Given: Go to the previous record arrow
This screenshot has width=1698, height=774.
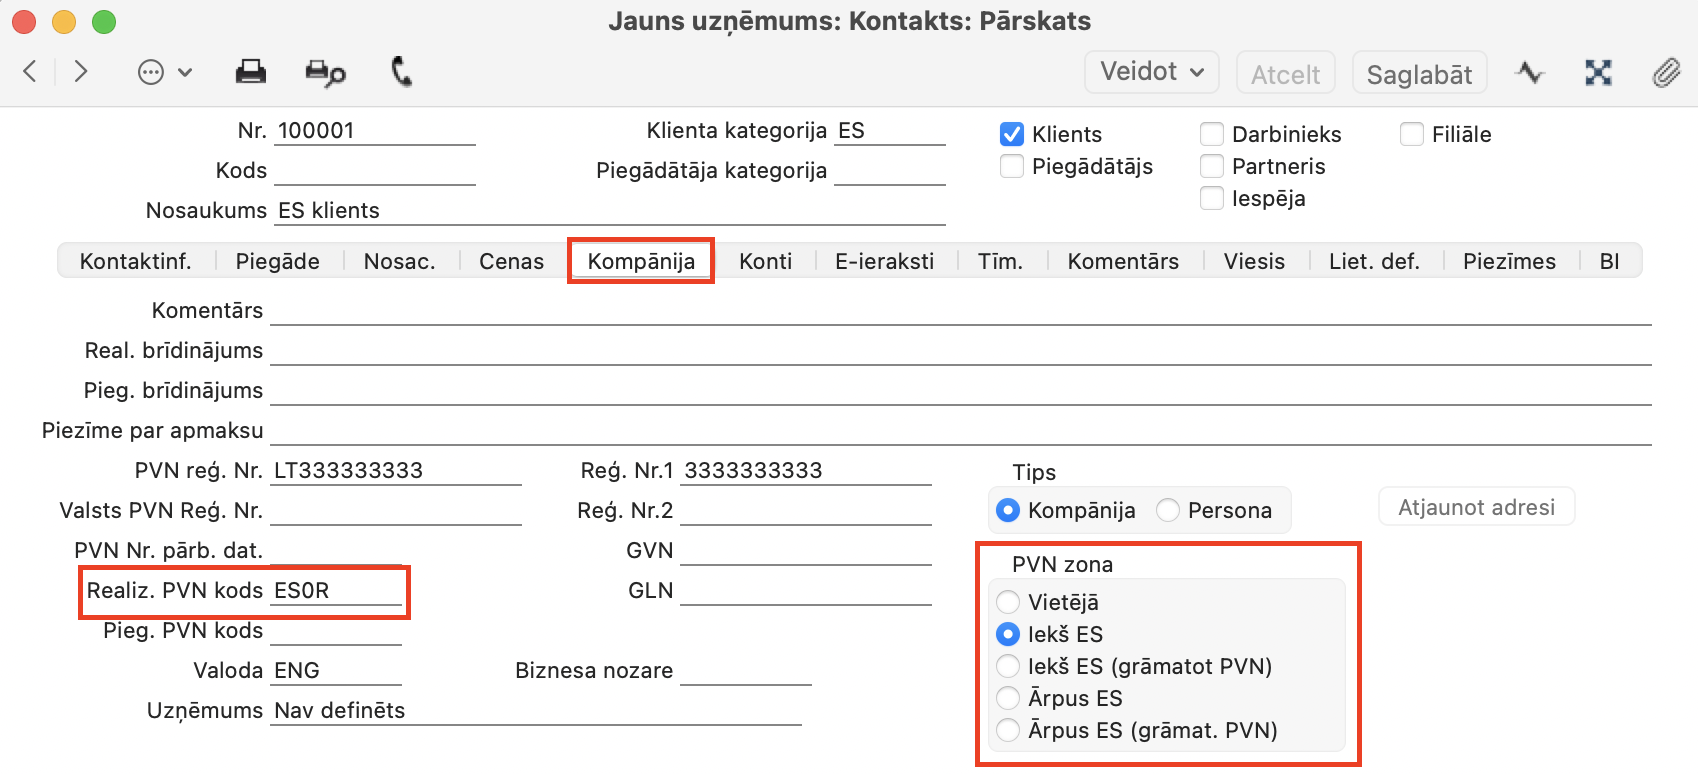Looking at the screenshot, I should tap(30, 71).
